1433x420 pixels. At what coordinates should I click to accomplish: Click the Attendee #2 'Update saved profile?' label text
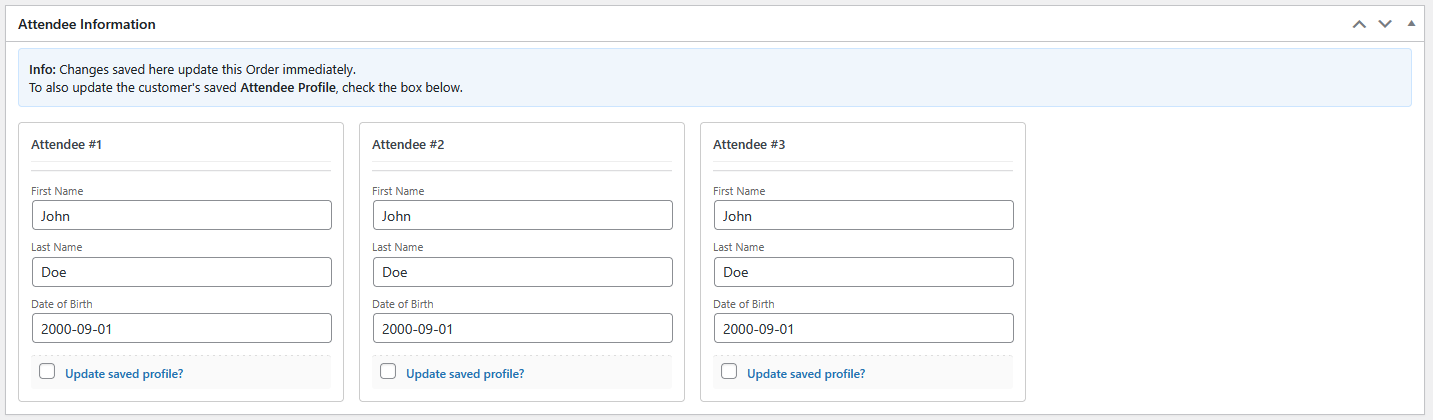(465, 374)
